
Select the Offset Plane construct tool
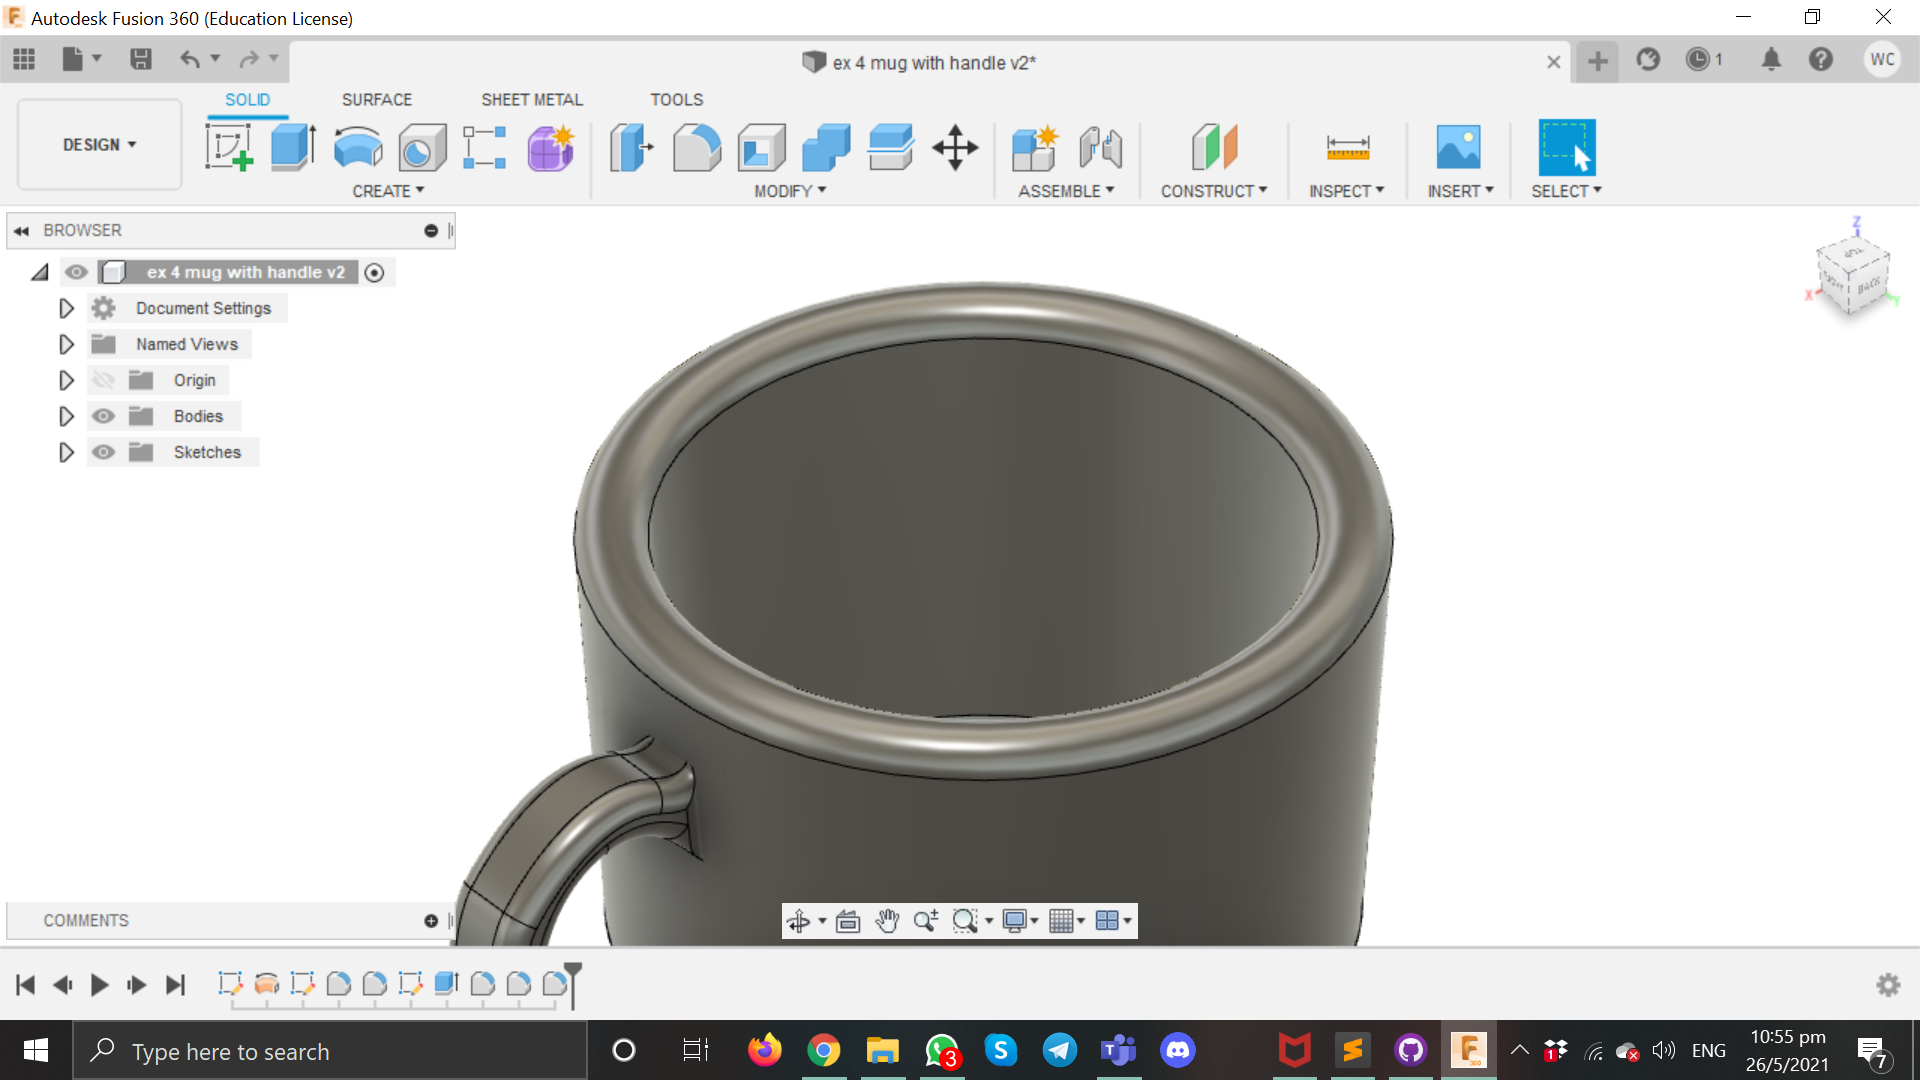pos(1214,147)
